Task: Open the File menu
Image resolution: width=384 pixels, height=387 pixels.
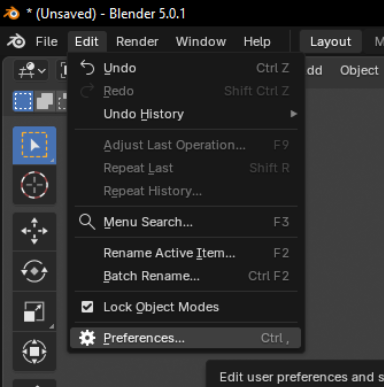Action: tap(47, 42)
